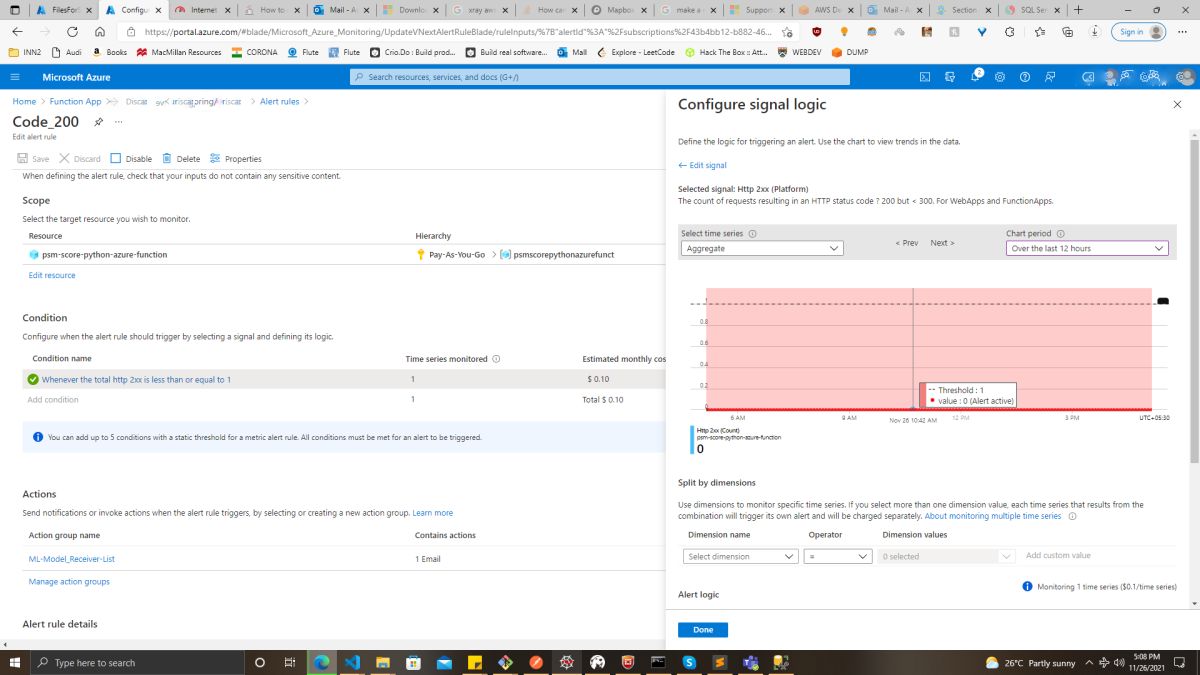Viewport: 1200px width, 675px height.
Task: Open alert rule Properties
Action: (235, 159)
